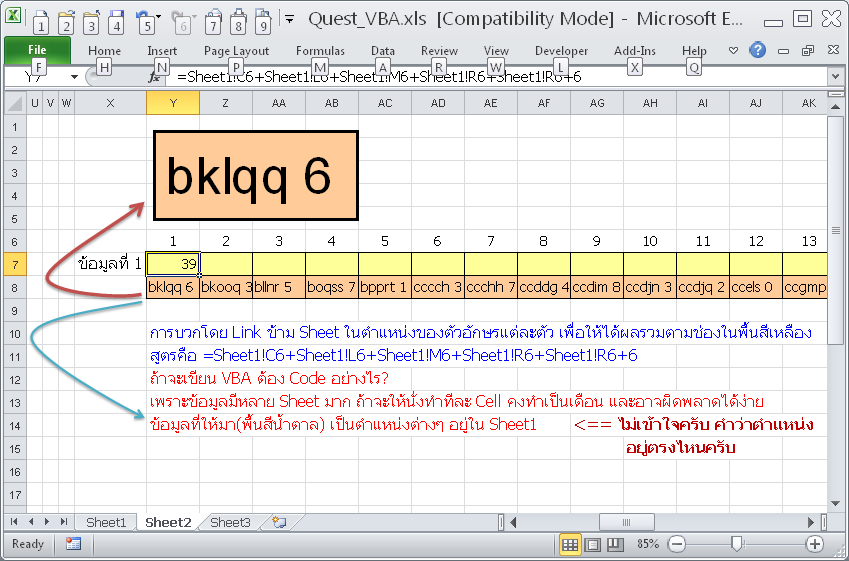Click the green File button
The width and height of the screenshot is (849, 561).
point(37,50)
